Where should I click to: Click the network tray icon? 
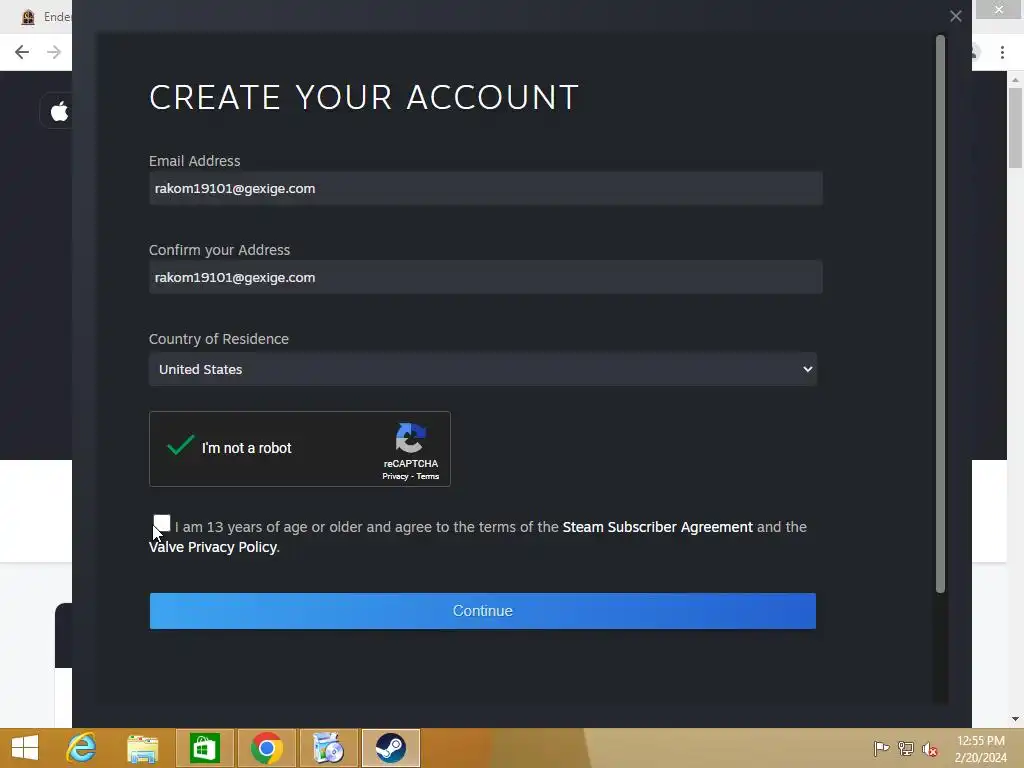click(906, 748)
